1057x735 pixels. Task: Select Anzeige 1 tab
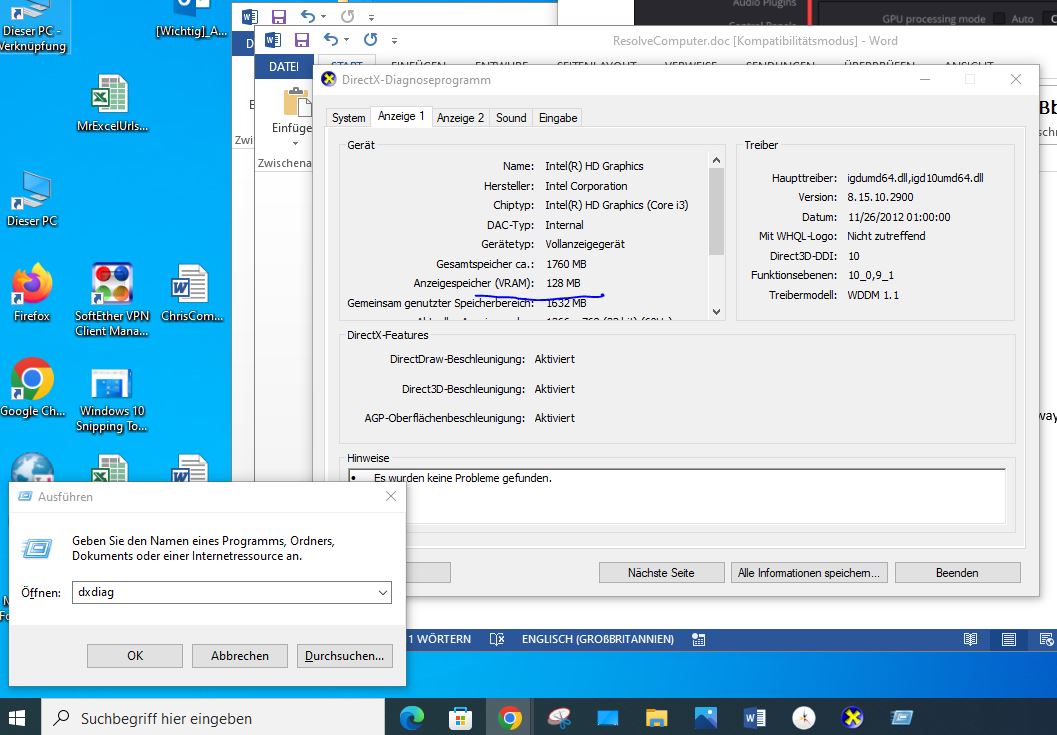pos(401,117)
